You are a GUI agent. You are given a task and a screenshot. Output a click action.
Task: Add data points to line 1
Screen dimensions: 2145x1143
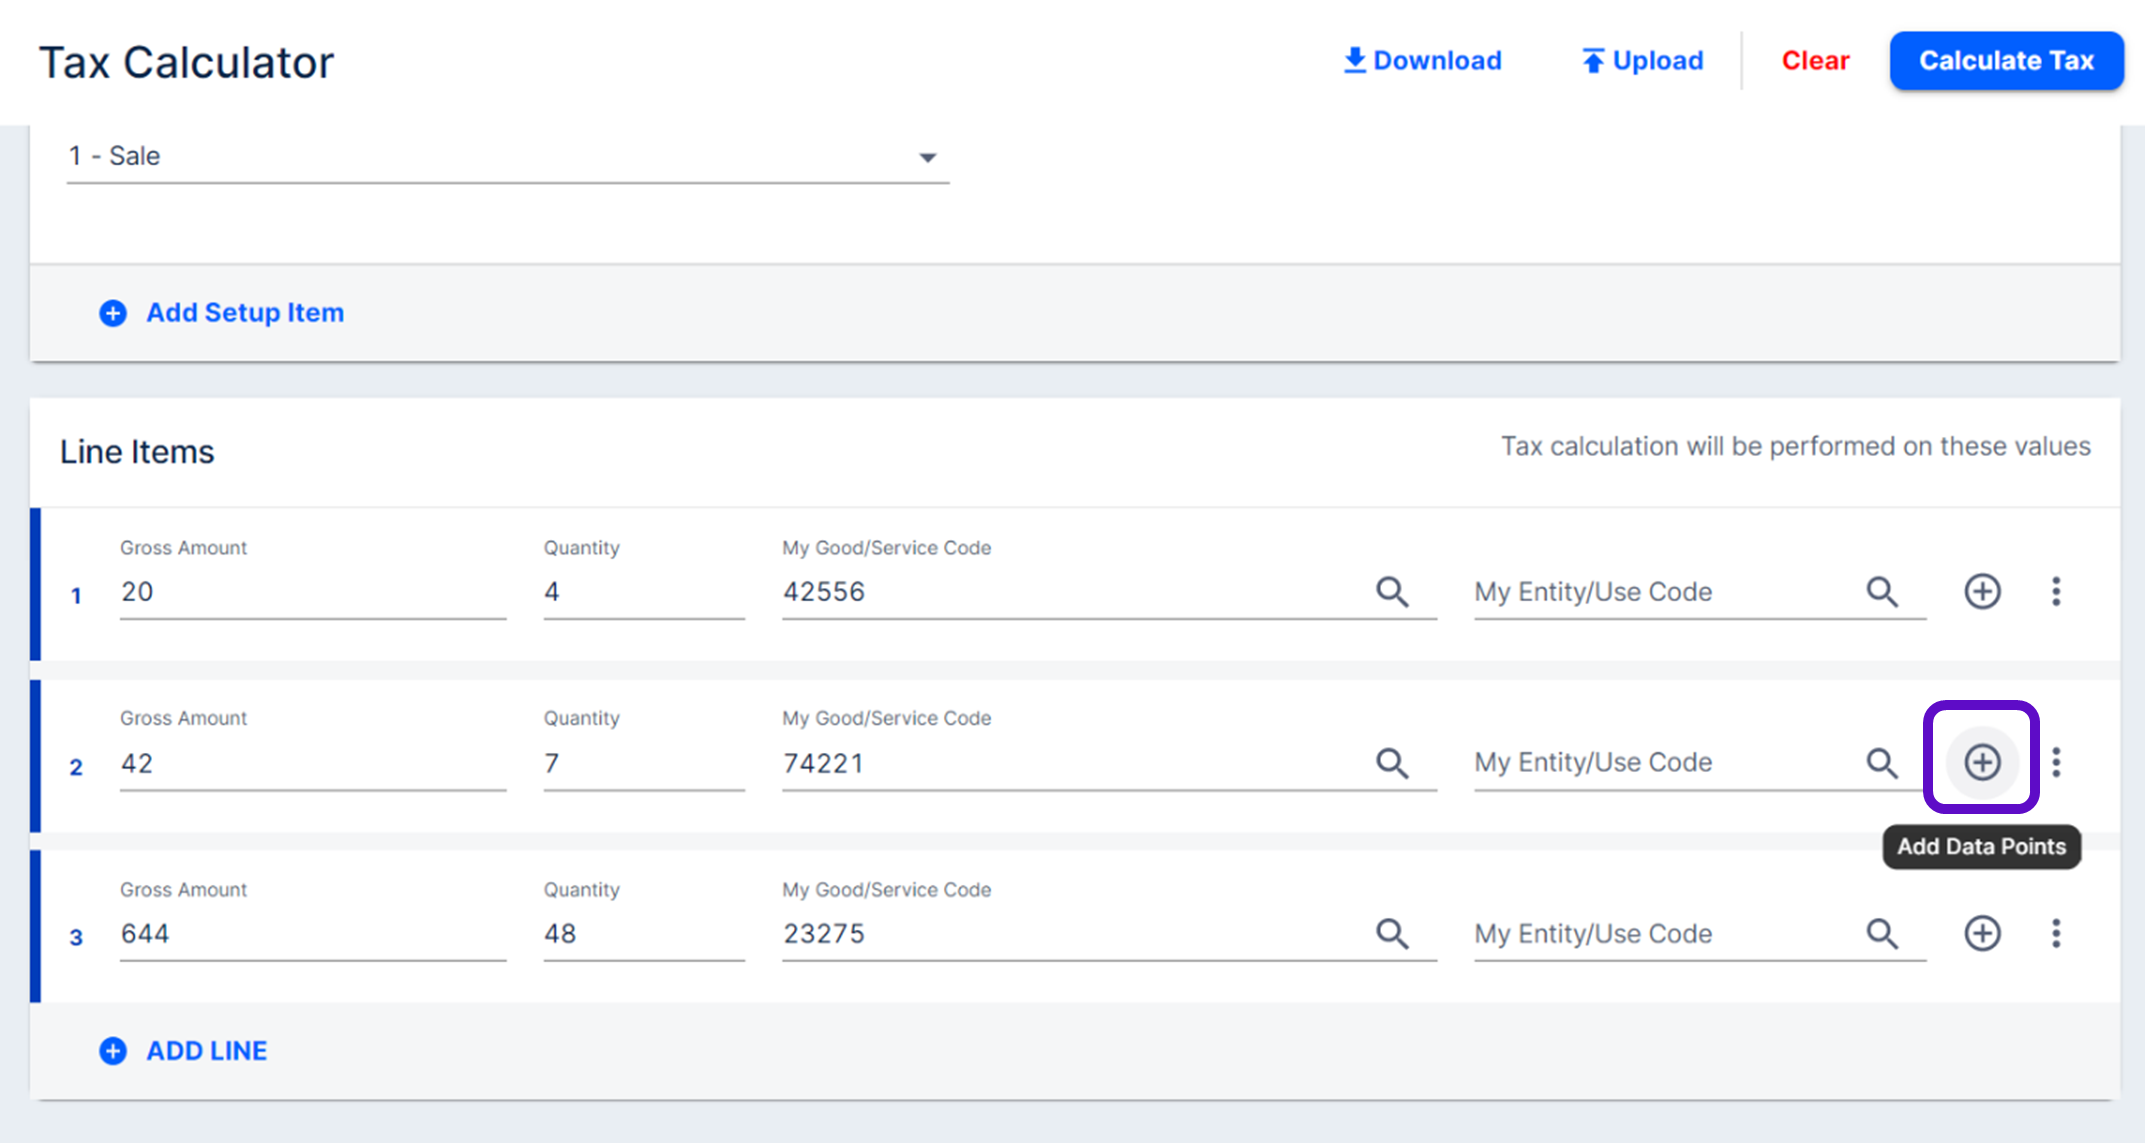click(x=1982, y=592)
